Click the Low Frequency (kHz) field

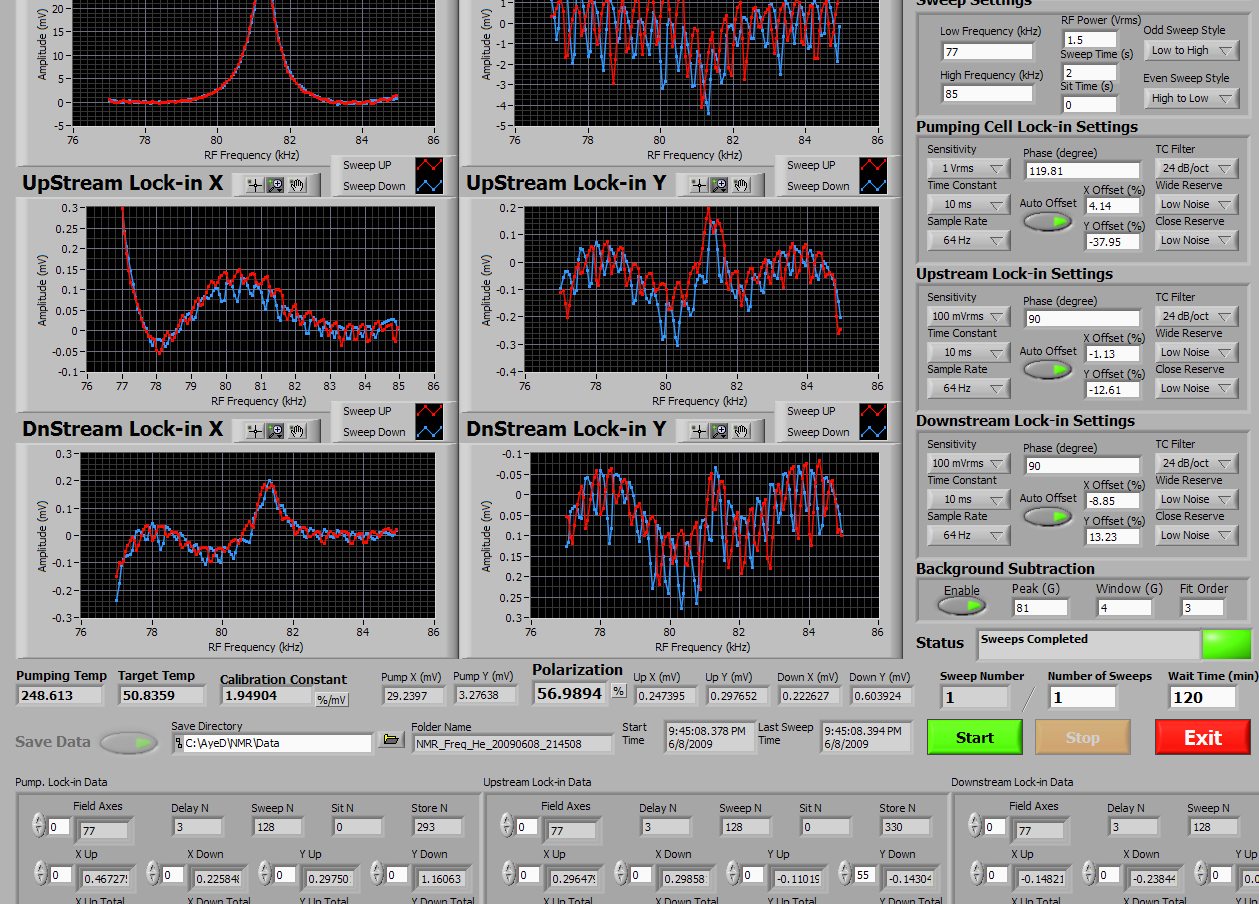pyautogui.click(x=987, y=51)
